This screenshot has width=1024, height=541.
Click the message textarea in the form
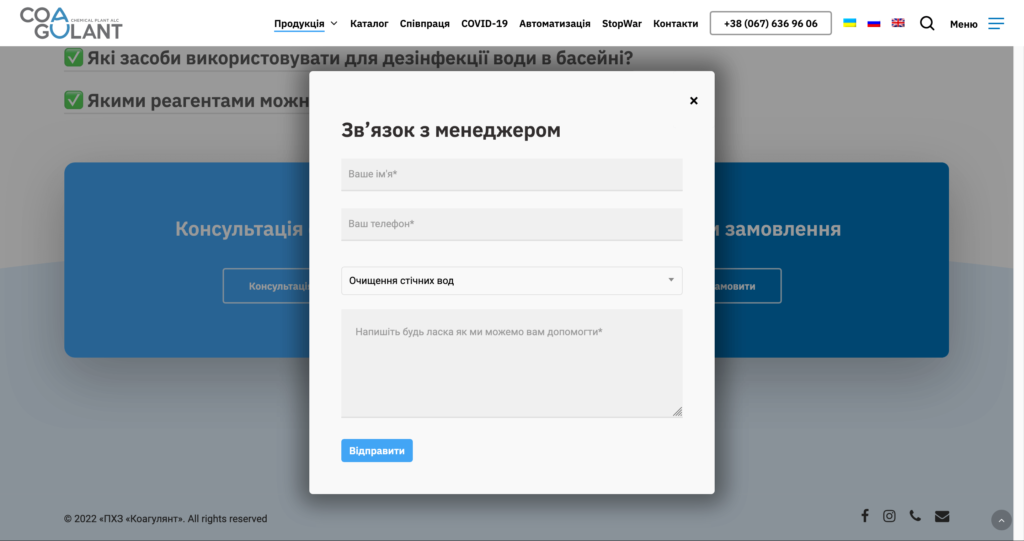pyautogui.click(x=511, y=363)
